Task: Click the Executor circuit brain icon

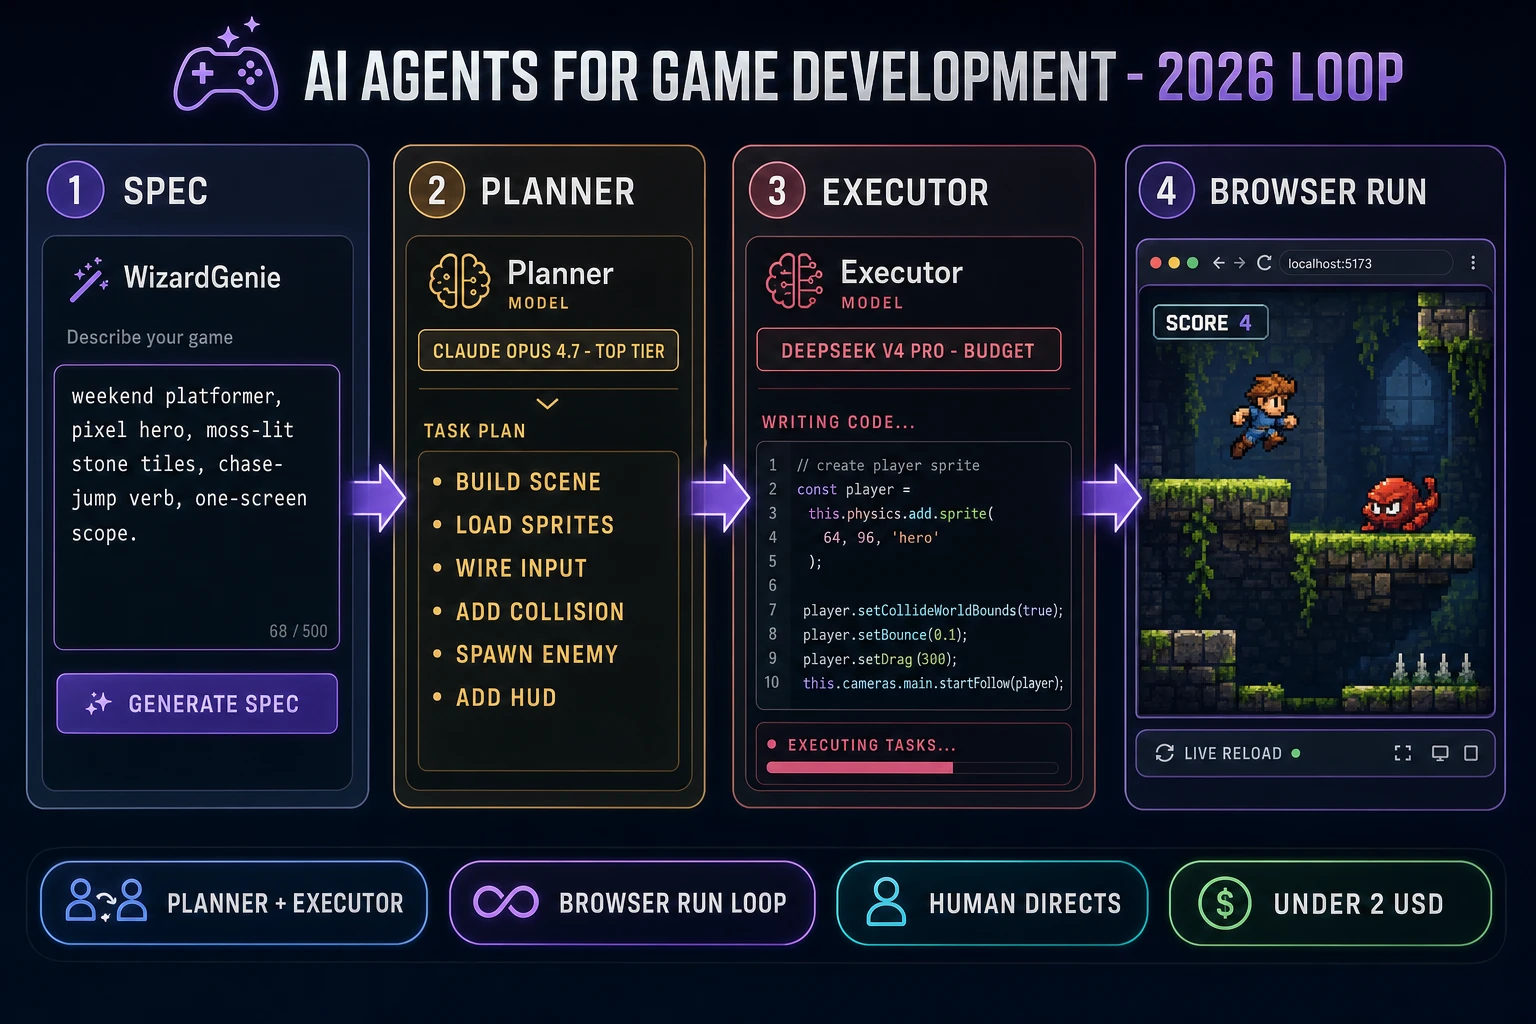Action: click(794, 281)
